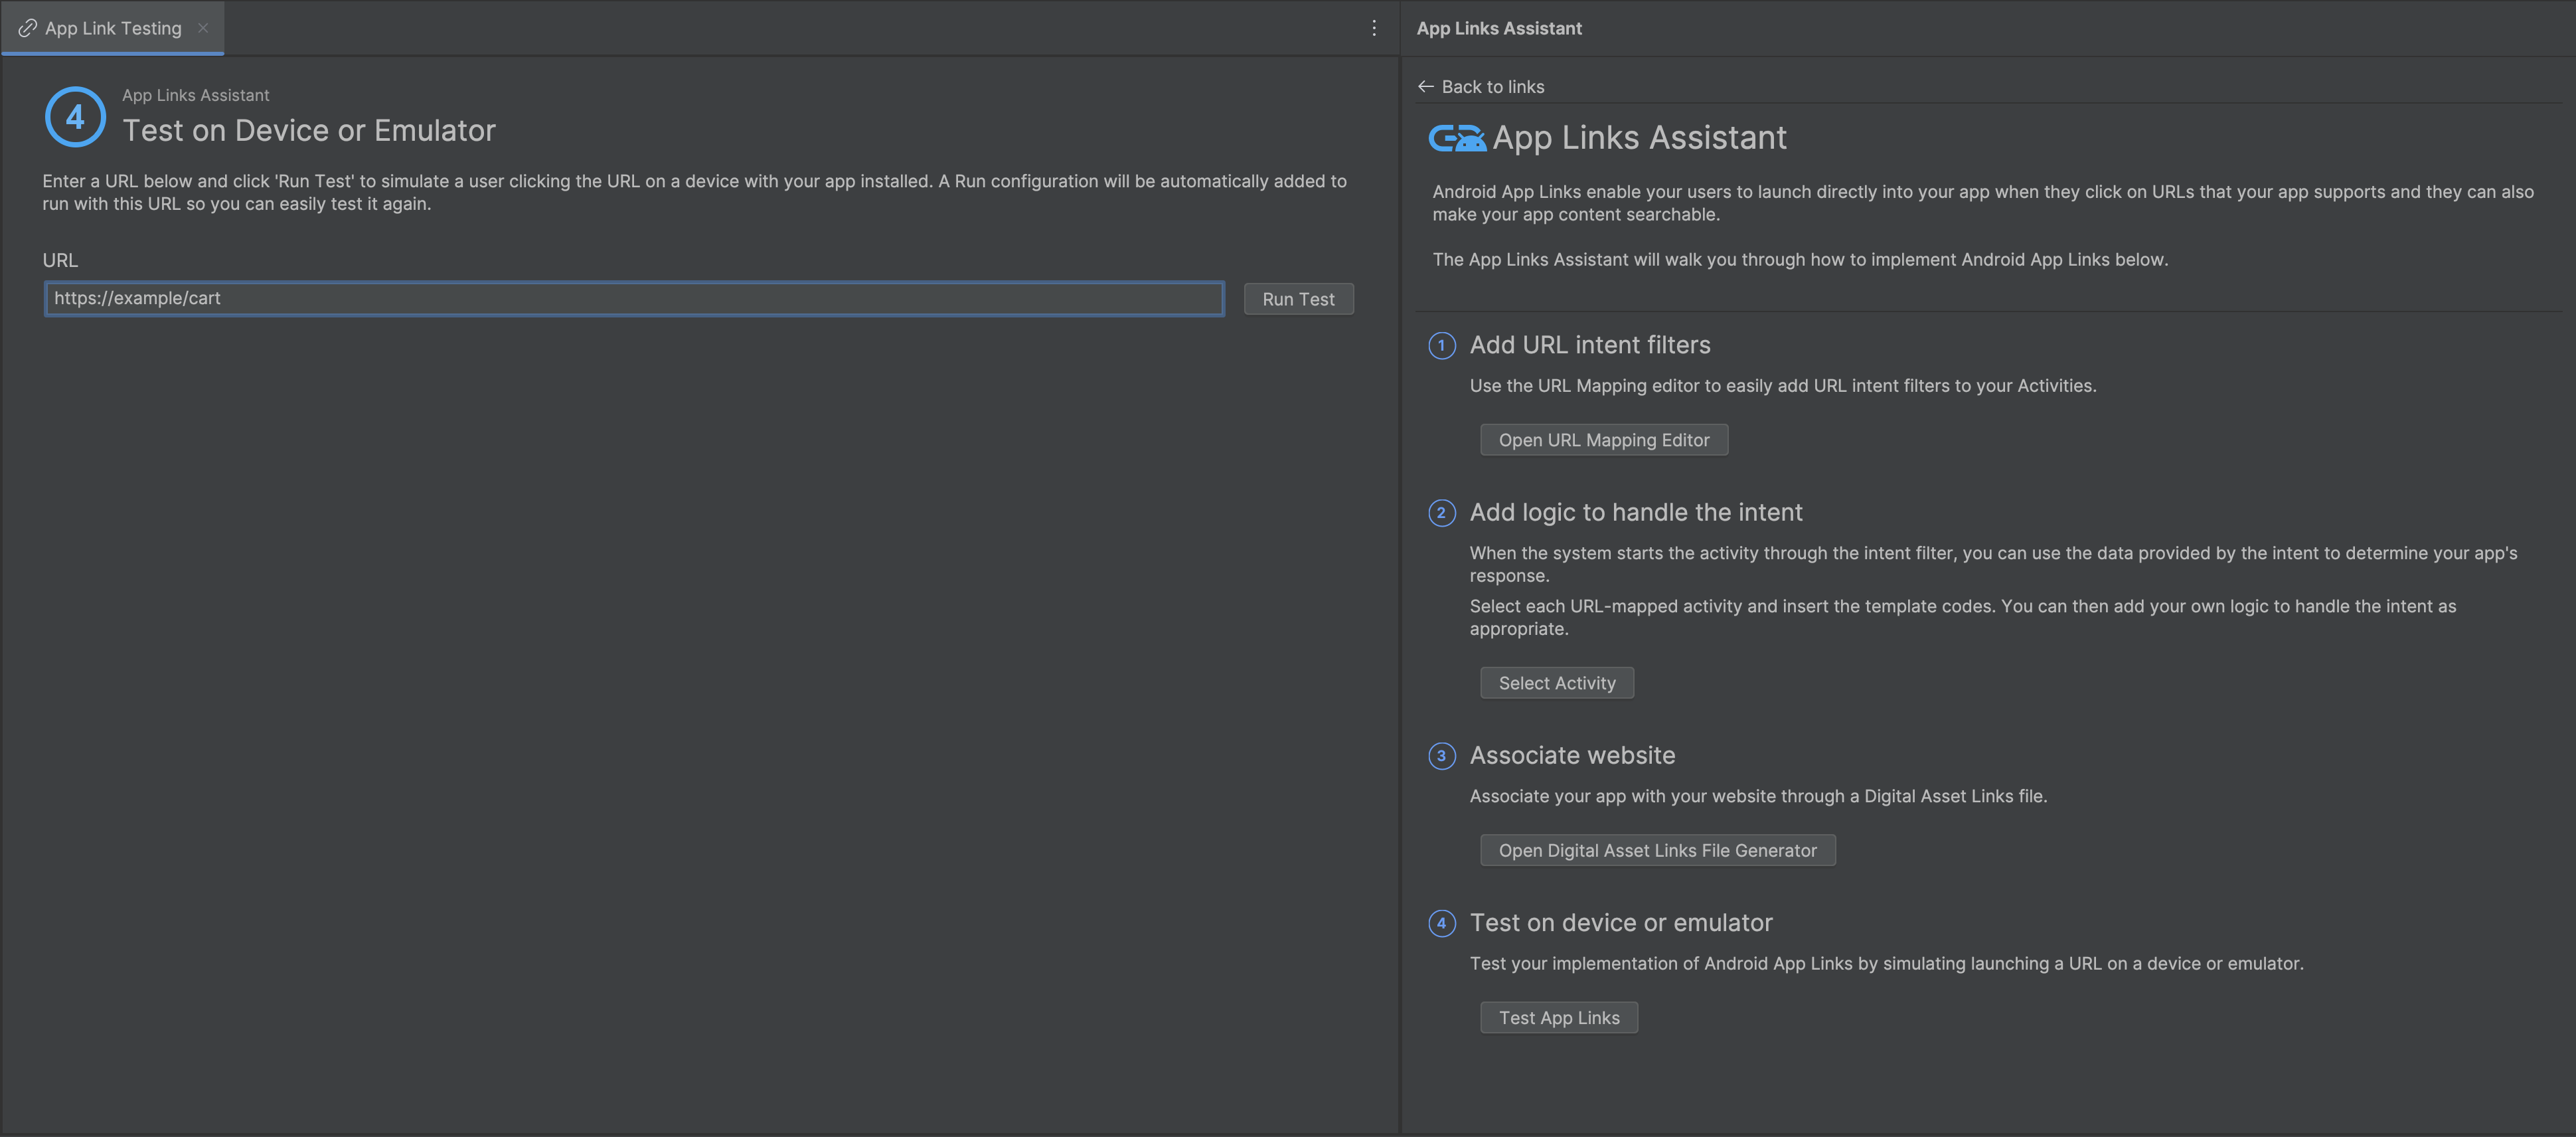Click the step 2 circle next to Add logic
The height and width of the screenshot is (1137, 2576).
point(1441,513)
